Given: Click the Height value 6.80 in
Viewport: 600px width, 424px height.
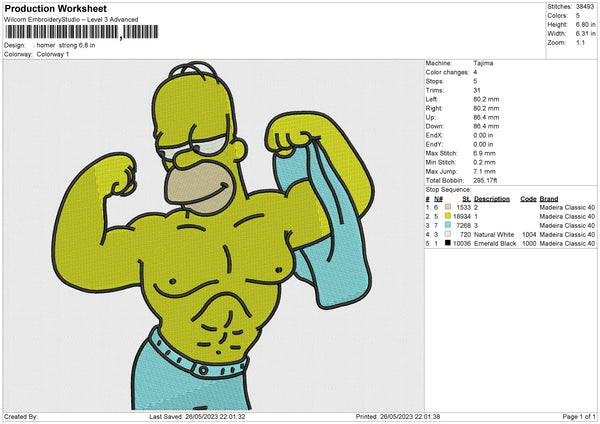Looking at the screenshot, I should point(586,24).
